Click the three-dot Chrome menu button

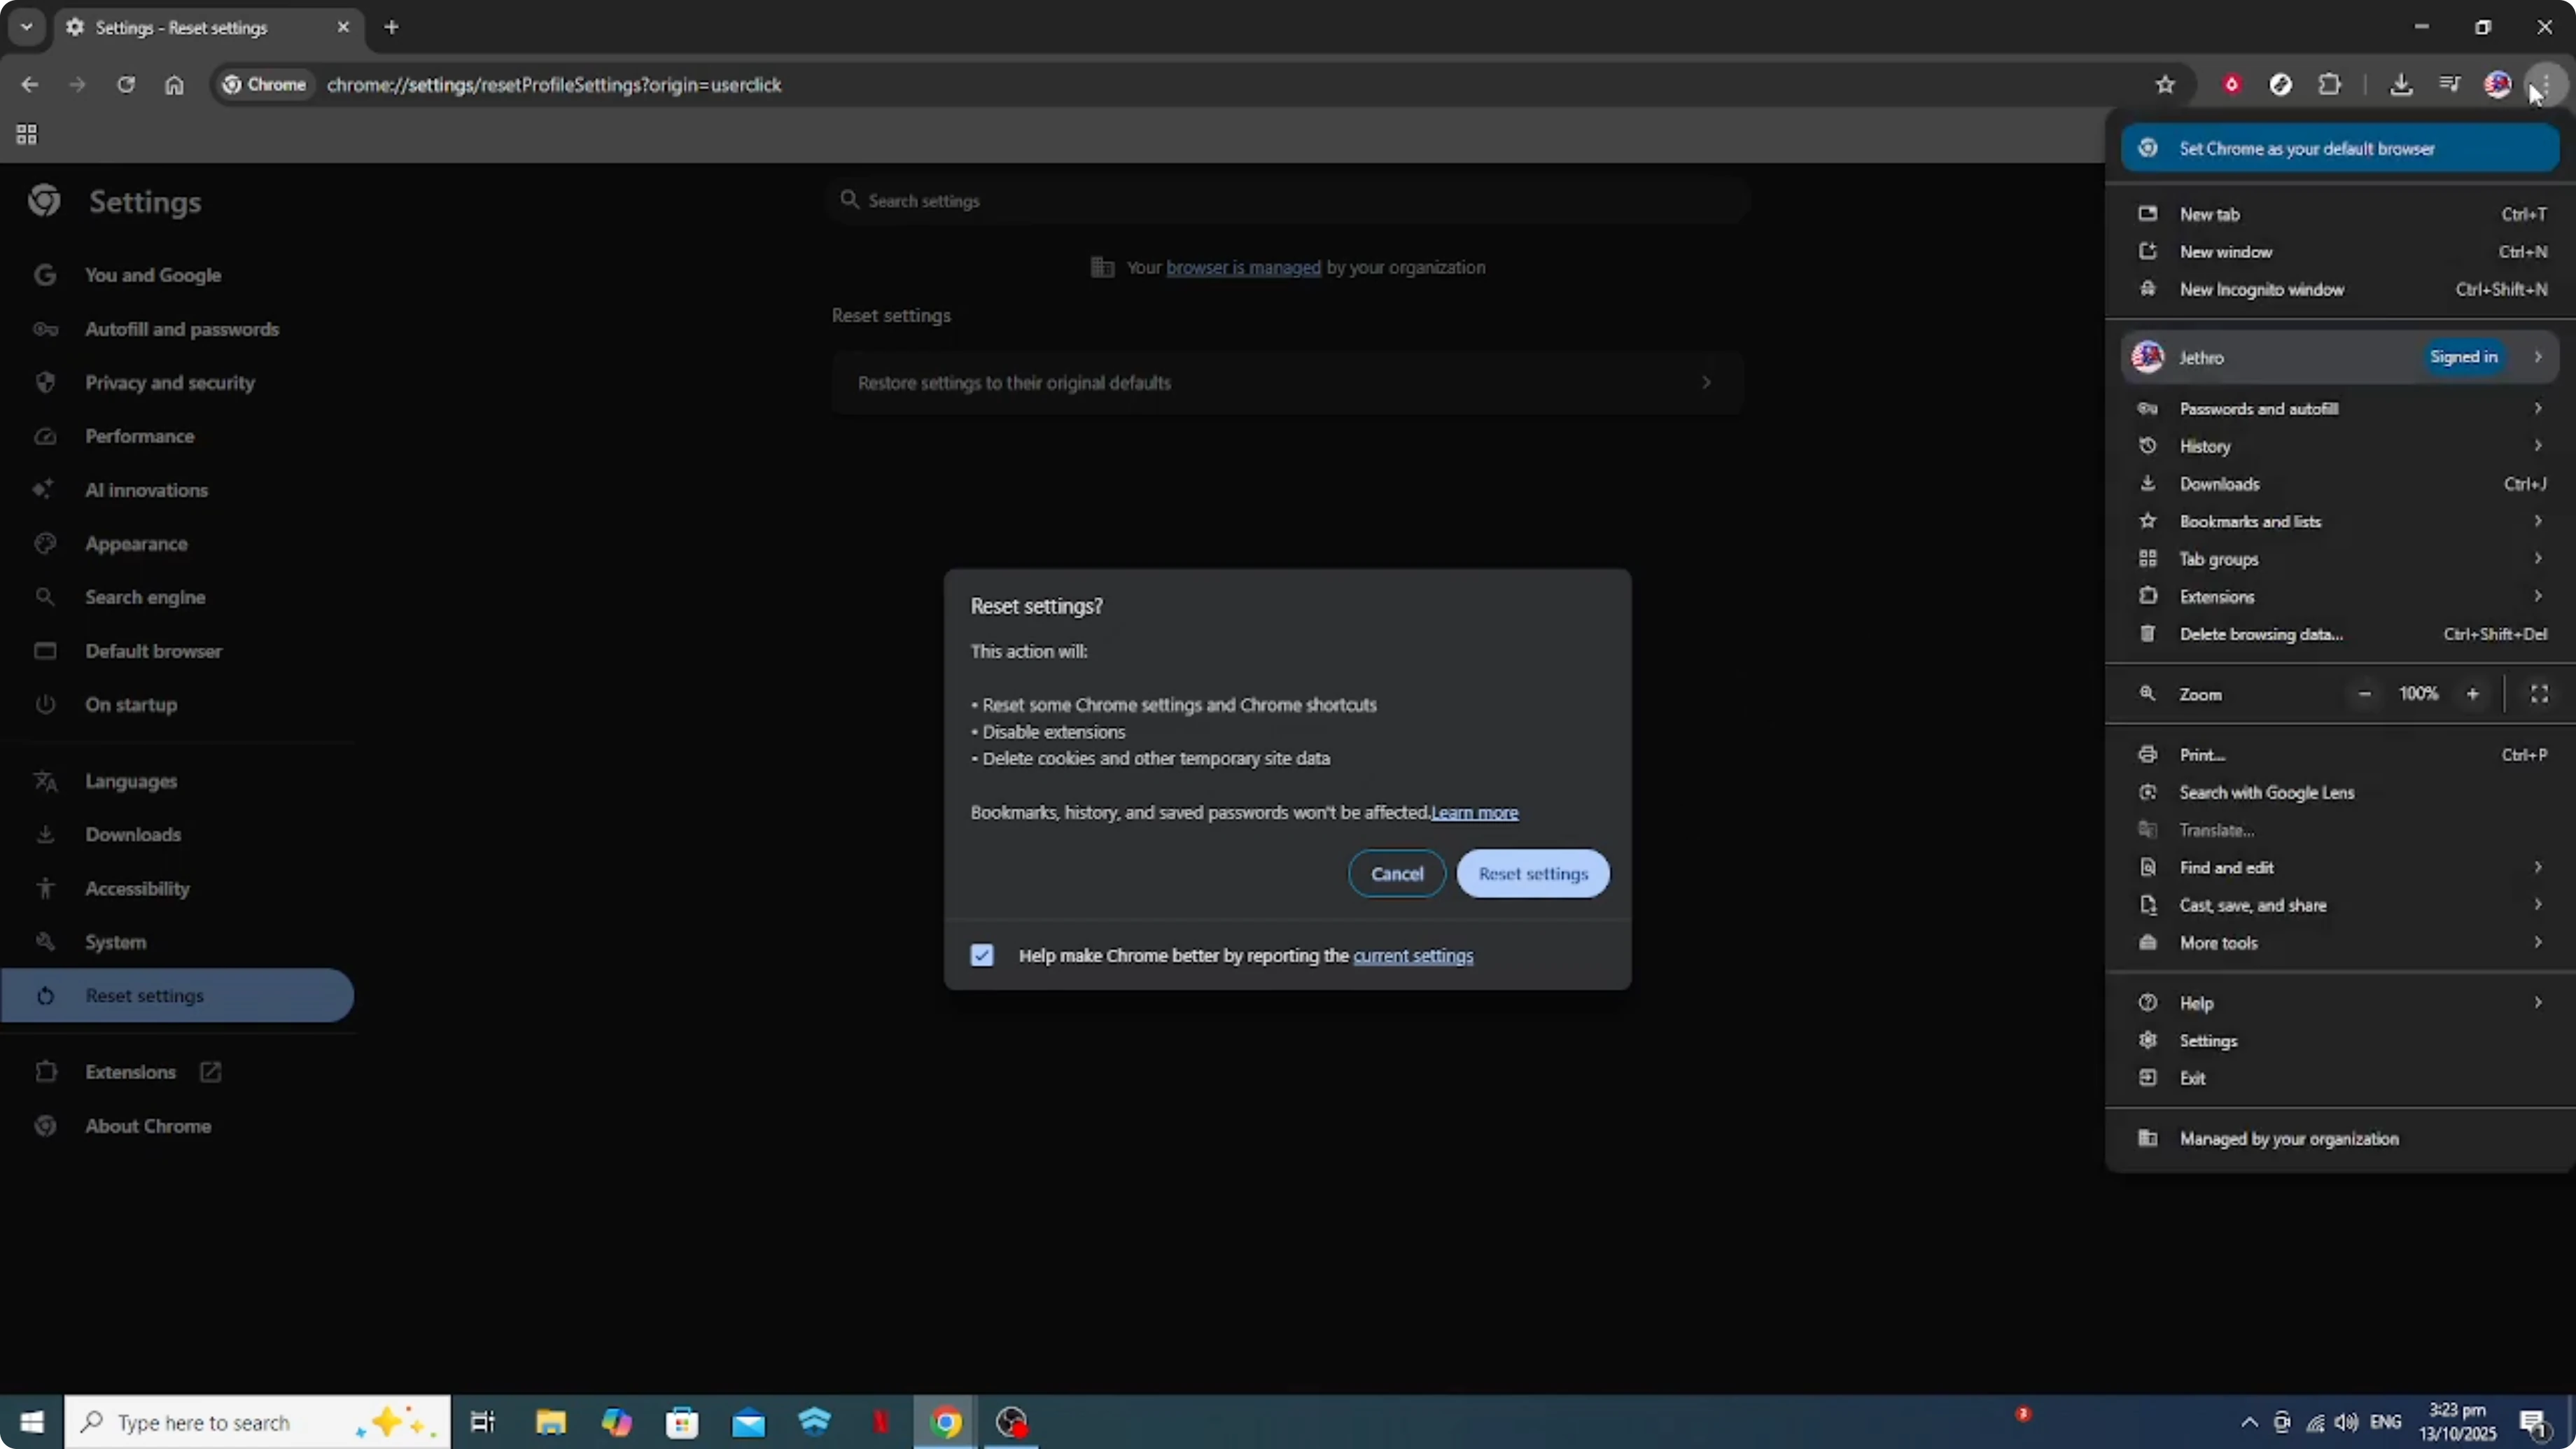tap(2545, 85)
